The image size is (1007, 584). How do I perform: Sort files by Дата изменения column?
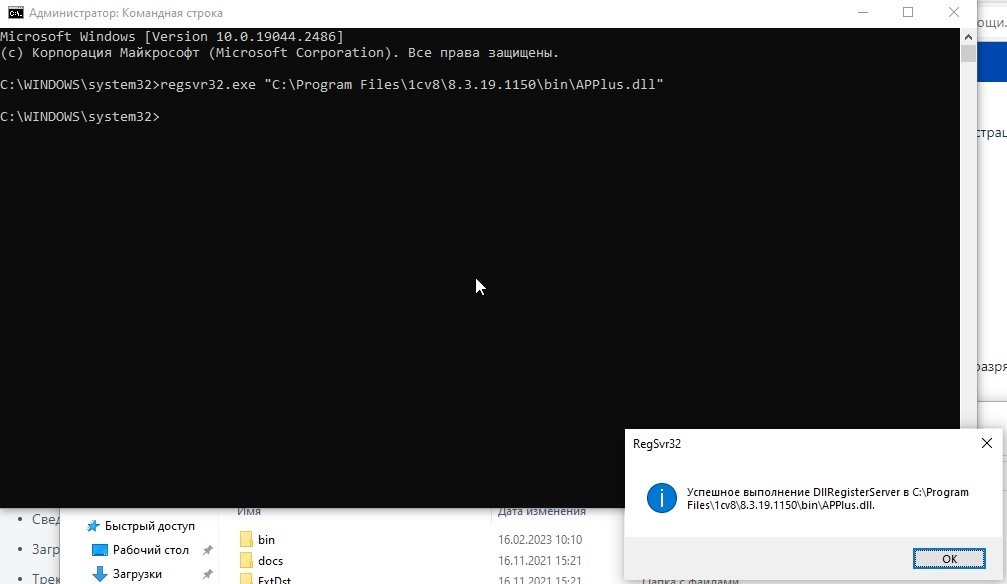(x=541, y=512)
